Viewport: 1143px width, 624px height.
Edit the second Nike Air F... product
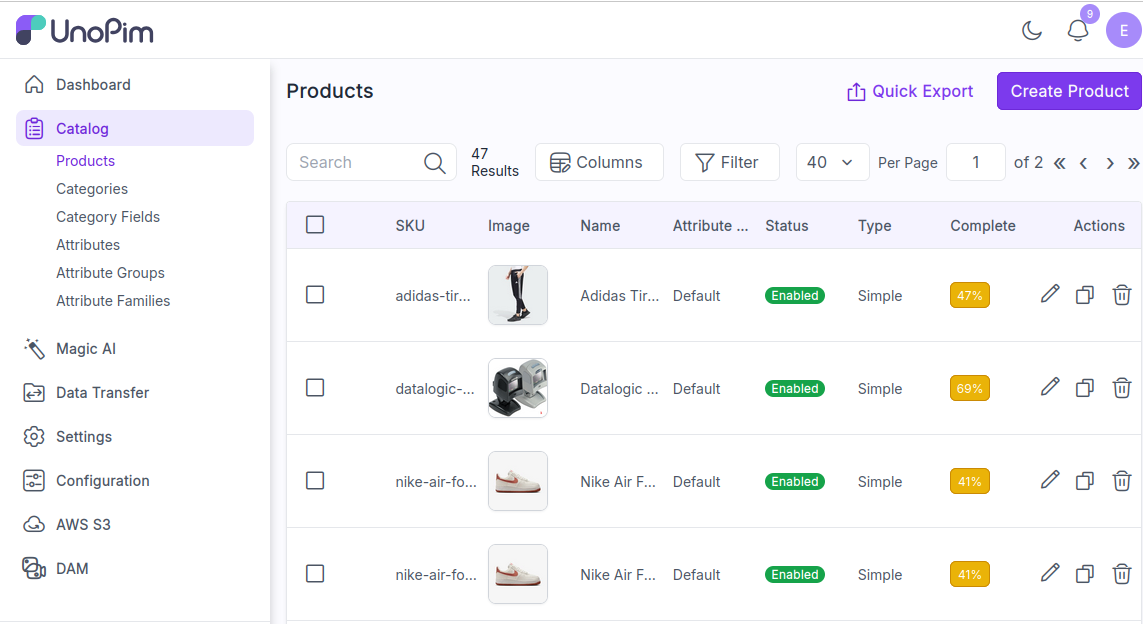point(1050,573)
